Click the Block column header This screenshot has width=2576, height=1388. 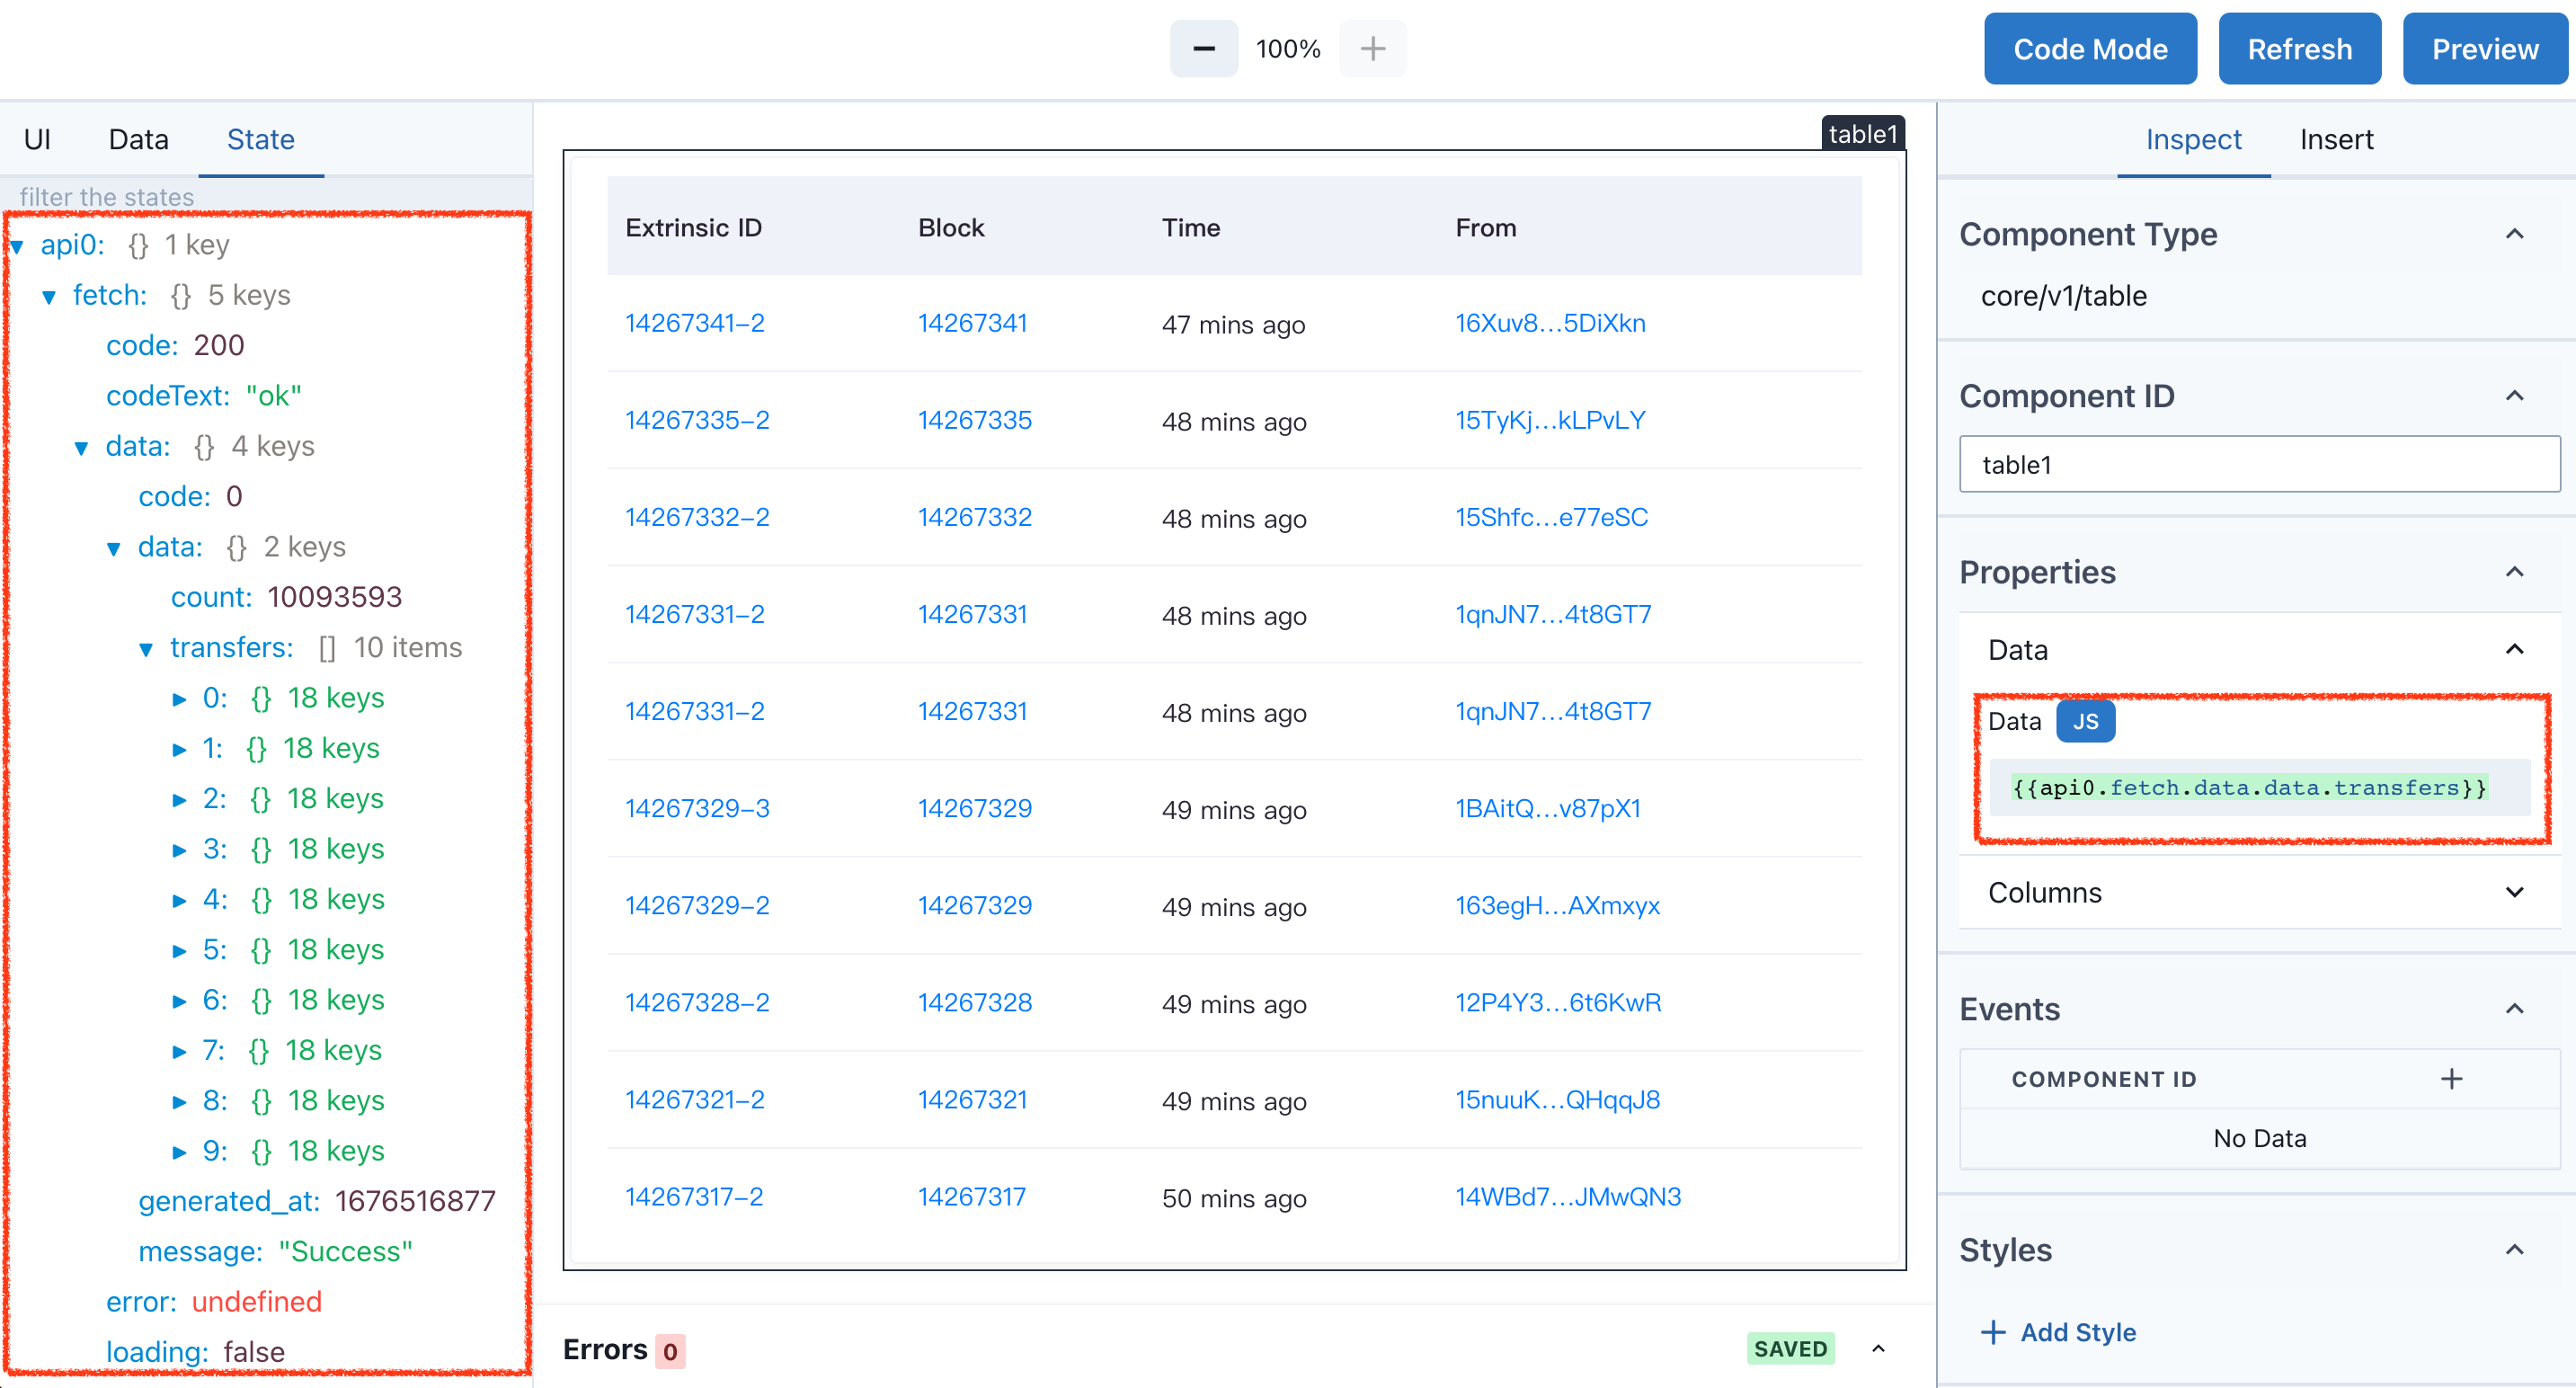coord(951,228)
